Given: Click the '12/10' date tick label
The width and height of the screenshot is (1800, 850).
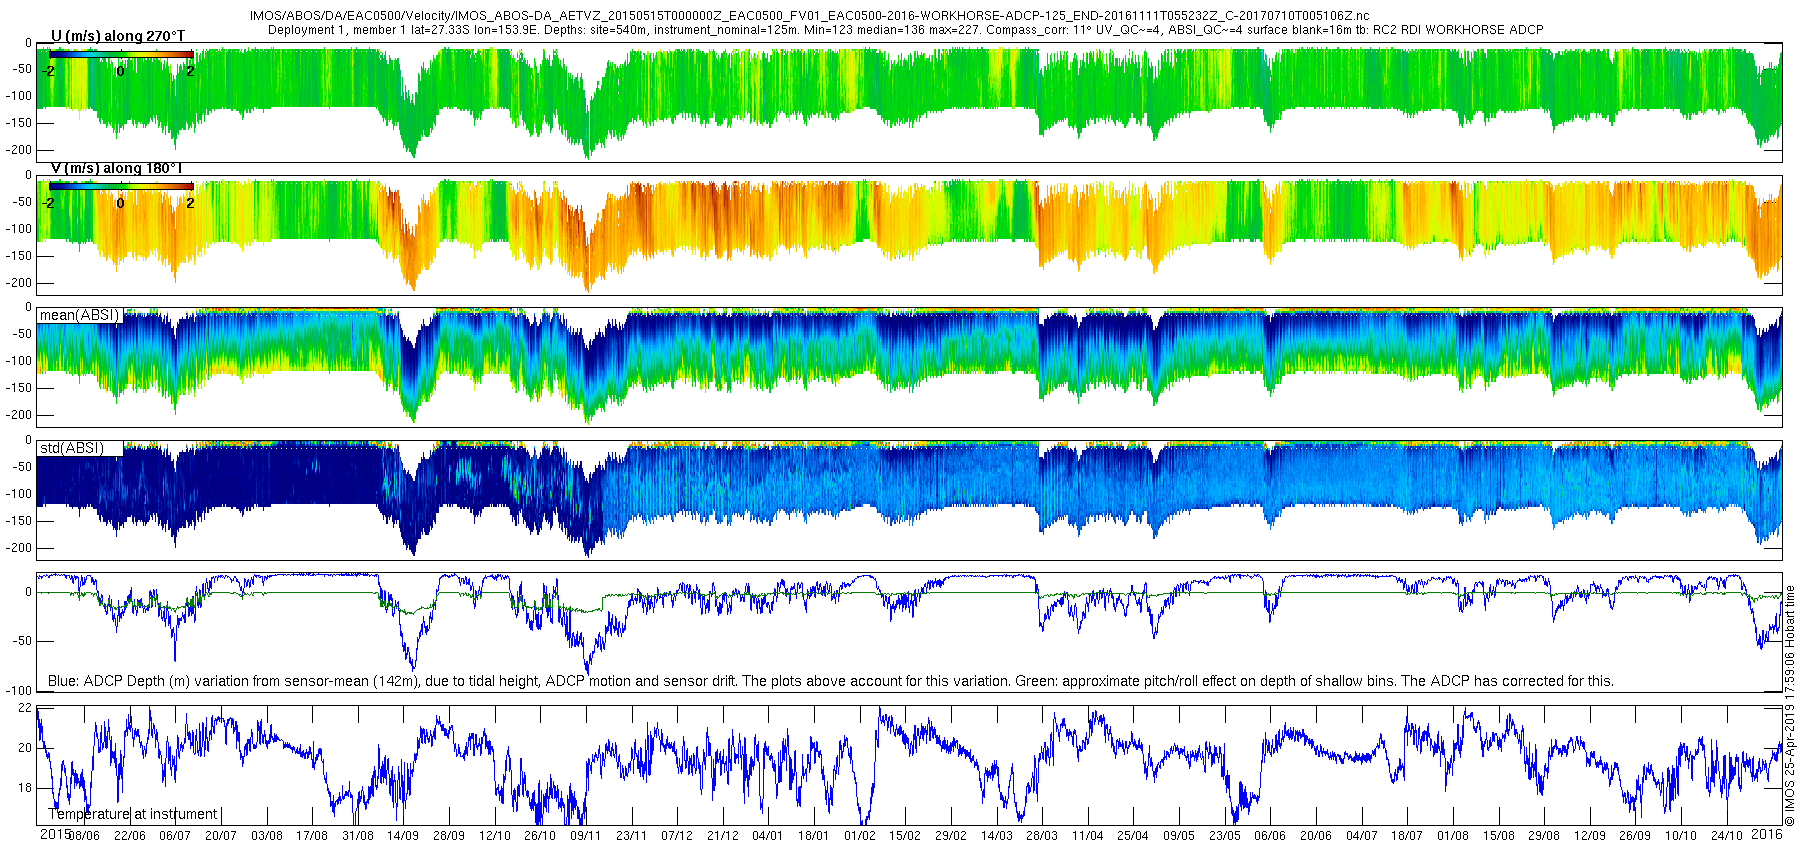Looking at the screenshot, I should click(495, 836).
